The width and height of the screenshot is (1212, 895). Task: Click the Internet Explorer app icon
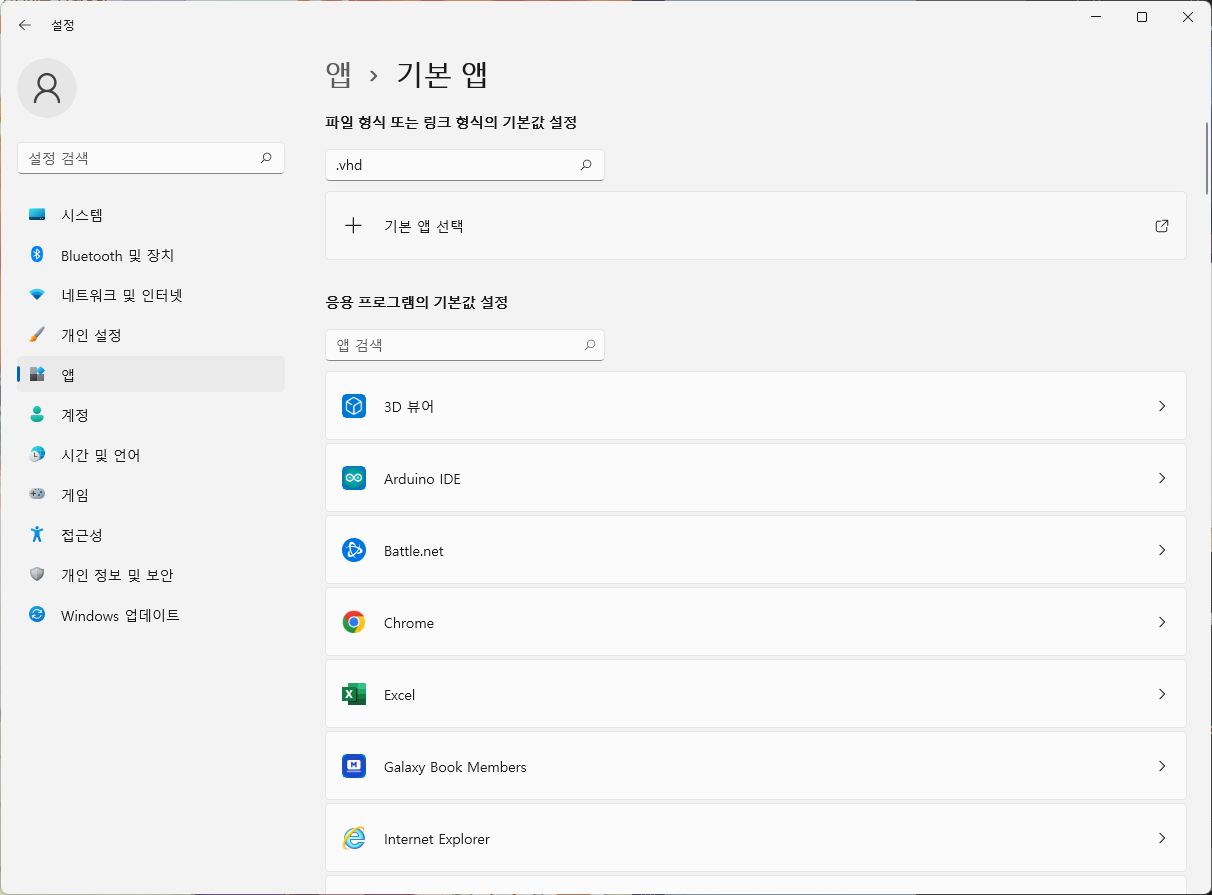click(x=354, y=838)
